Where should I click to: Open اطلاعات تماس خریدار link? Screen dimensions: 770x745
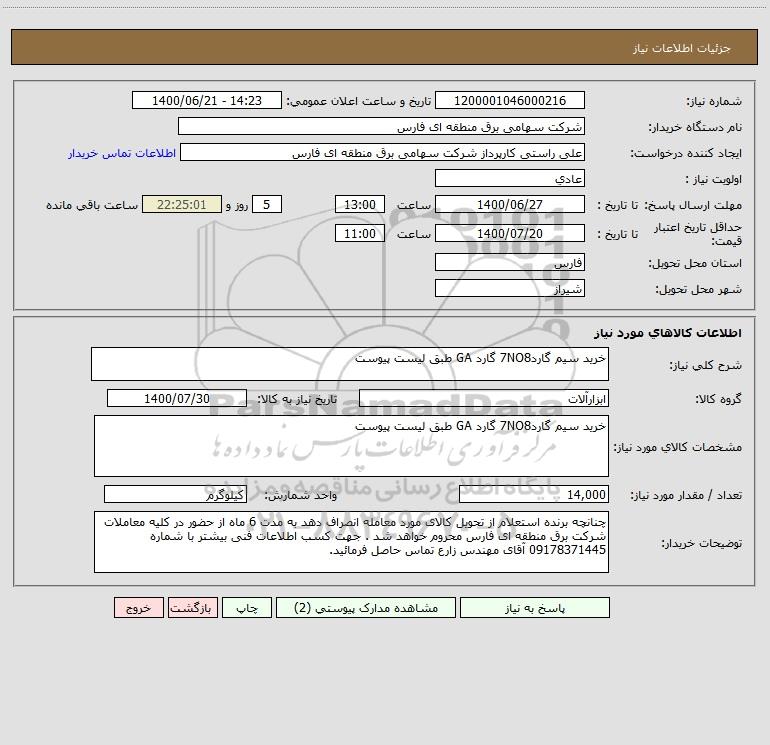122,153
